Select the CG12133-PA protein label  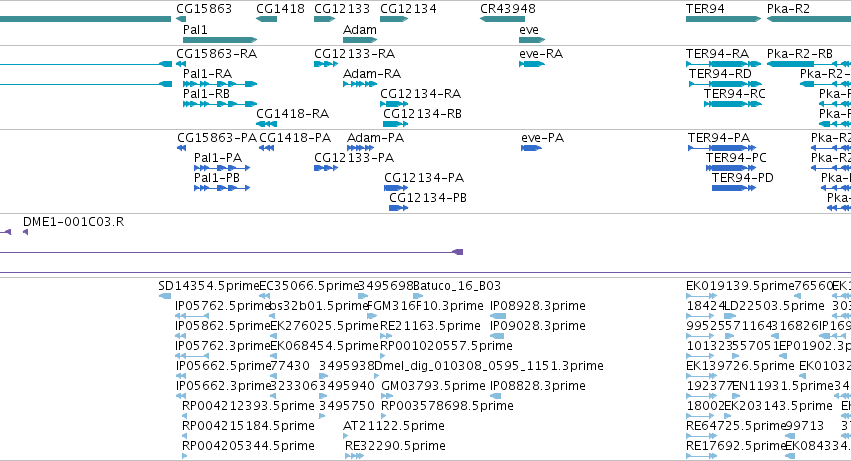pos(354,158)
